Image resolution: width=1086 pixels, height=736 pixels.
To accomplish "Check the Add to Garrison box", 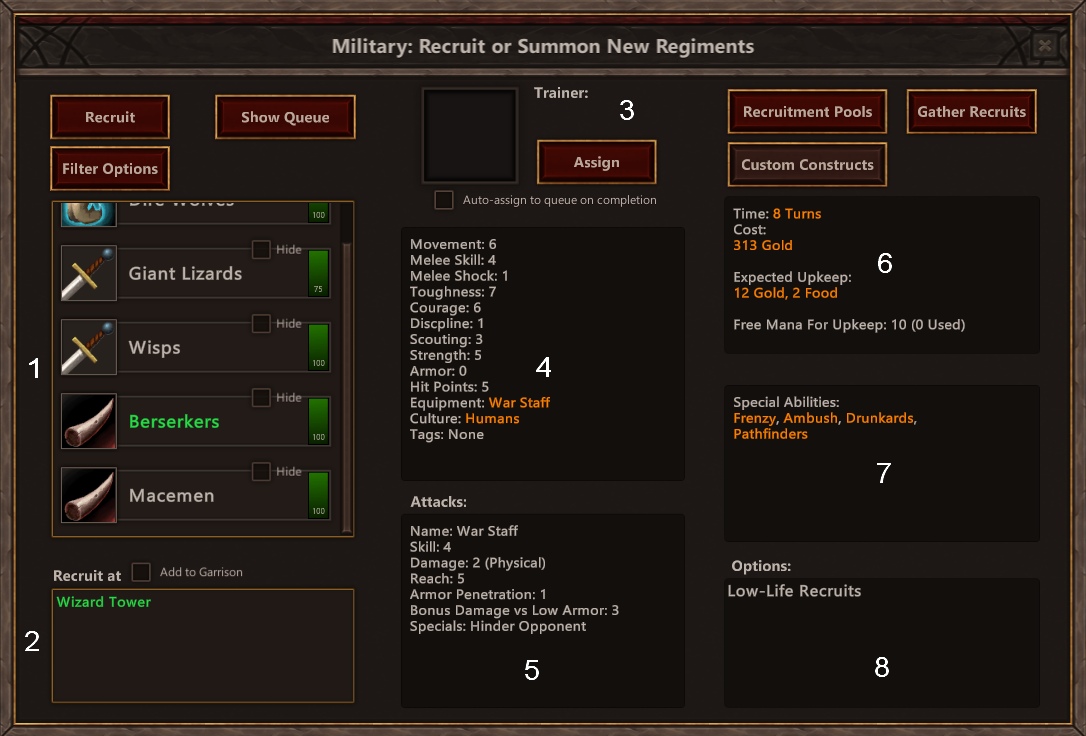I will 141,572.
